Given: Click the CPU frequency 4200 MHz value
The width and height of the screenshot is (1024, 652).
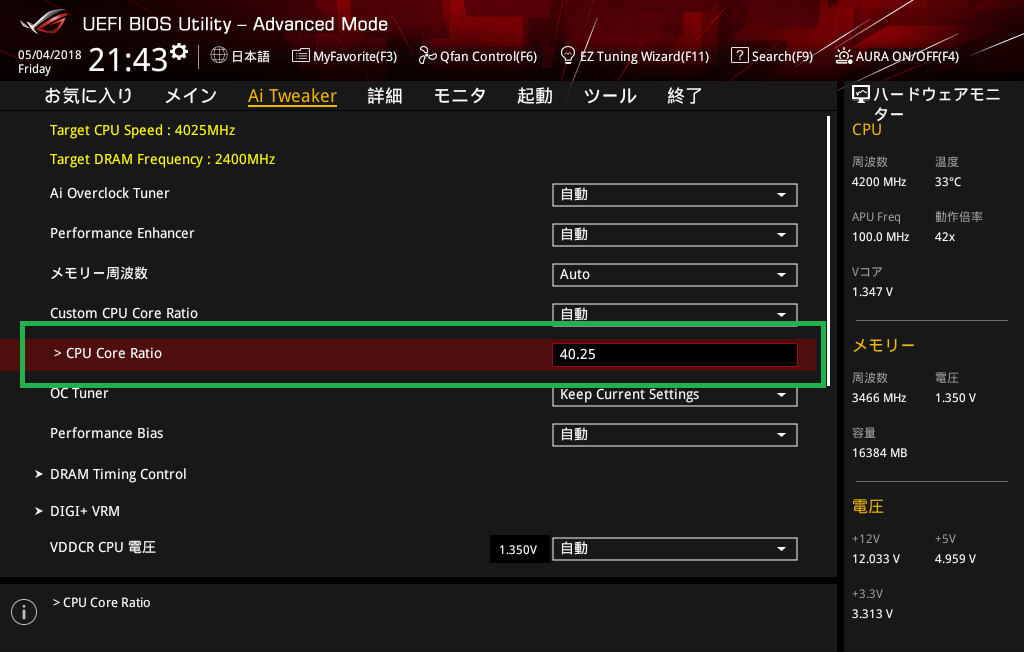Looking at the screenshot, I should click(x=879, y=182).
